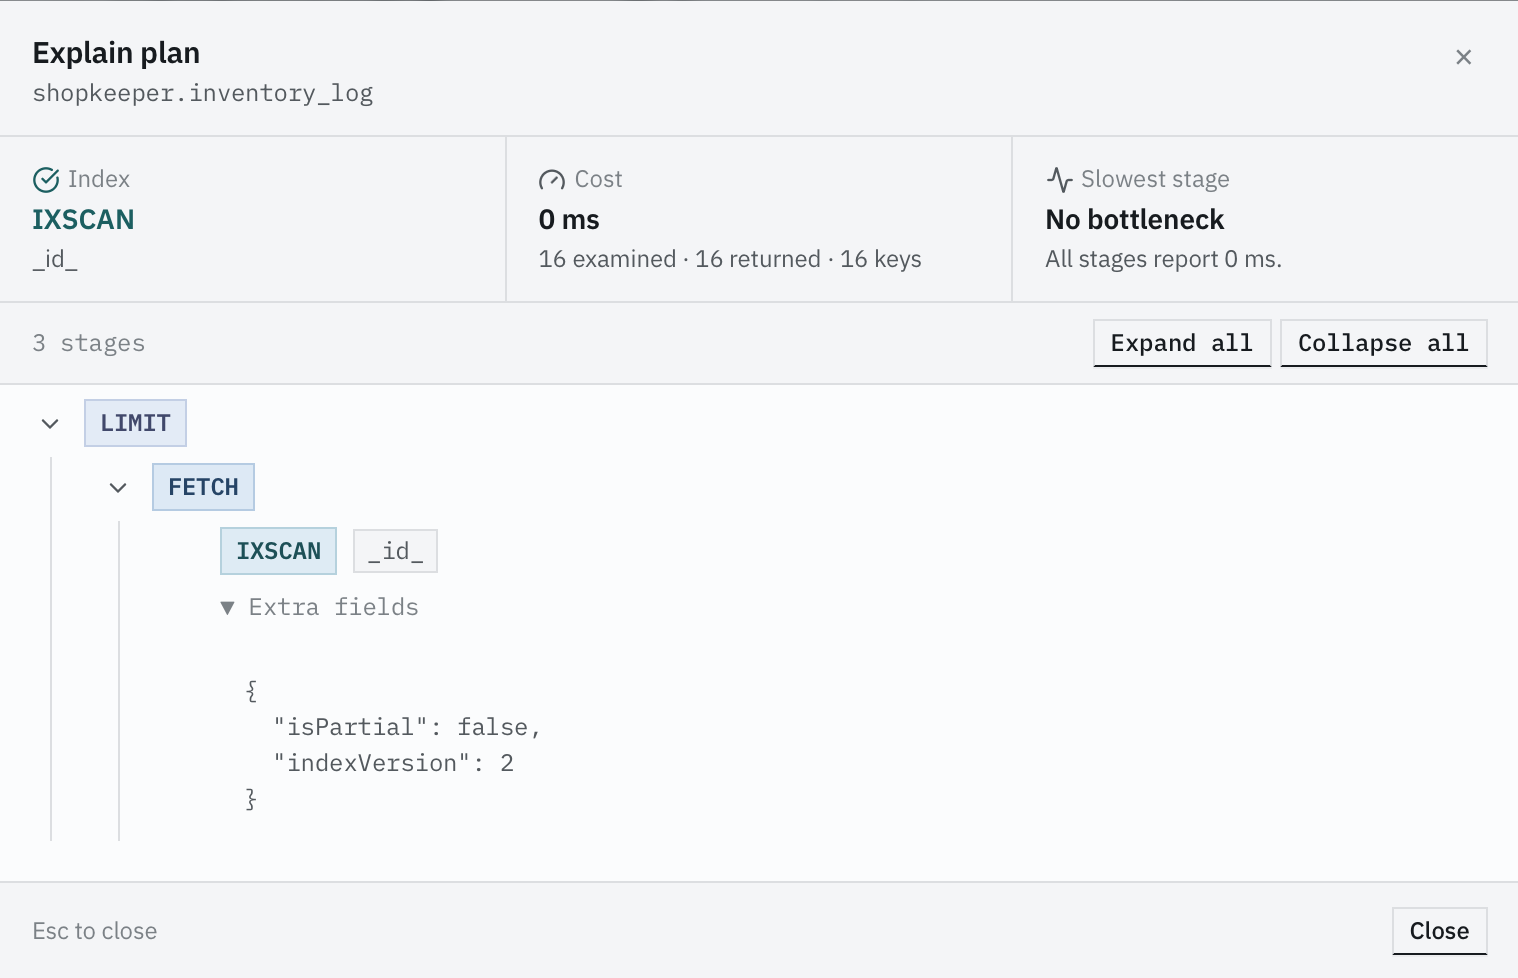The height and width of the screenshot is (978, 1518).
Task: Close the dialog with the X icon
Action: (x=1463, y=57)
